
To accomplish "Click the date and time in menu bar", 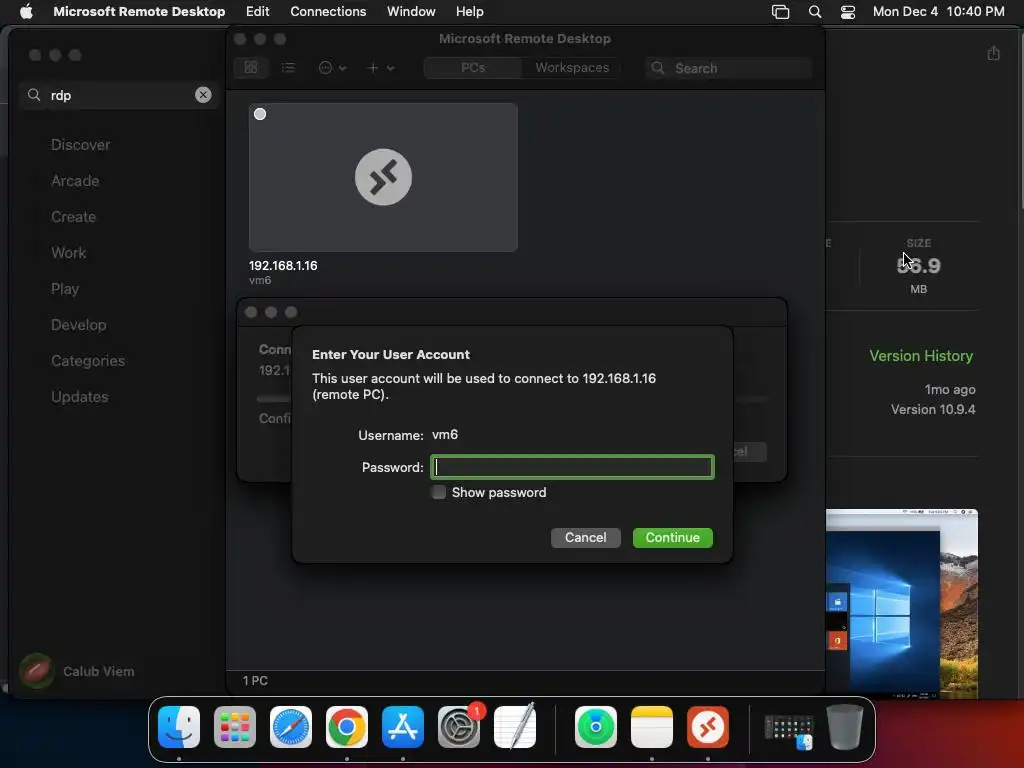I will tap(938, 12).
